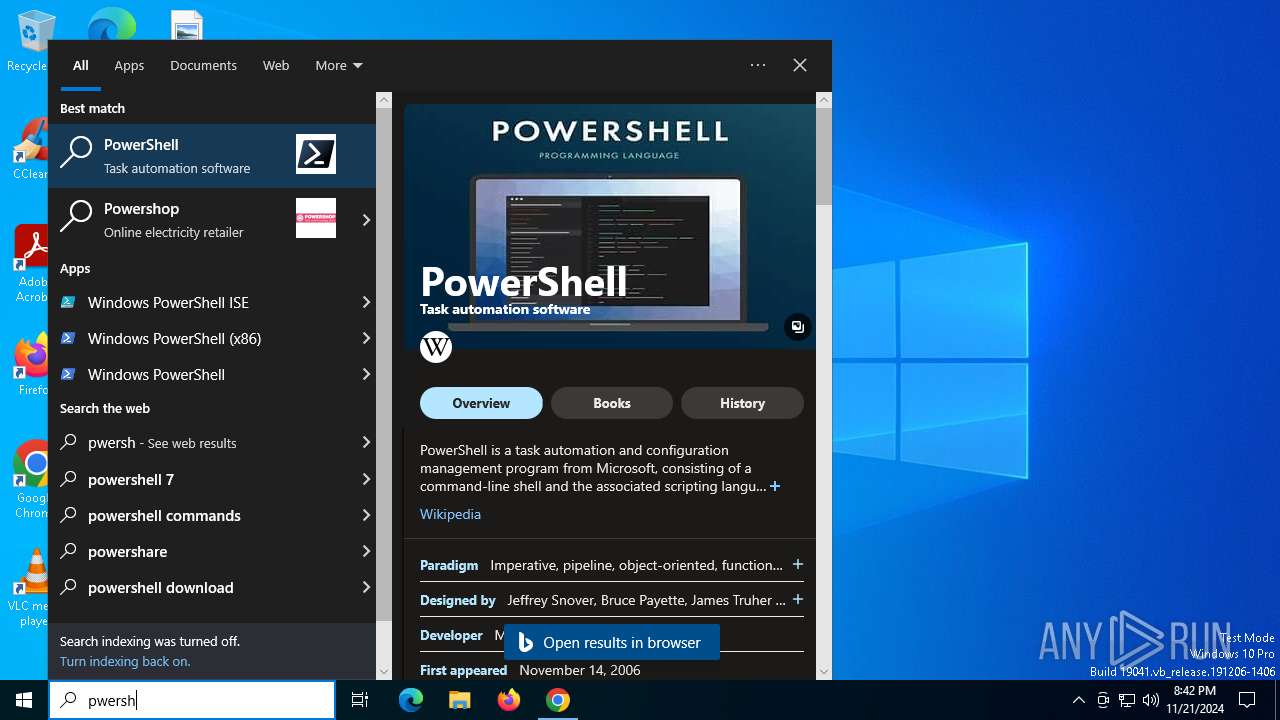Close the search panel
Viewport: 1280px width, 720px height.
800,65
